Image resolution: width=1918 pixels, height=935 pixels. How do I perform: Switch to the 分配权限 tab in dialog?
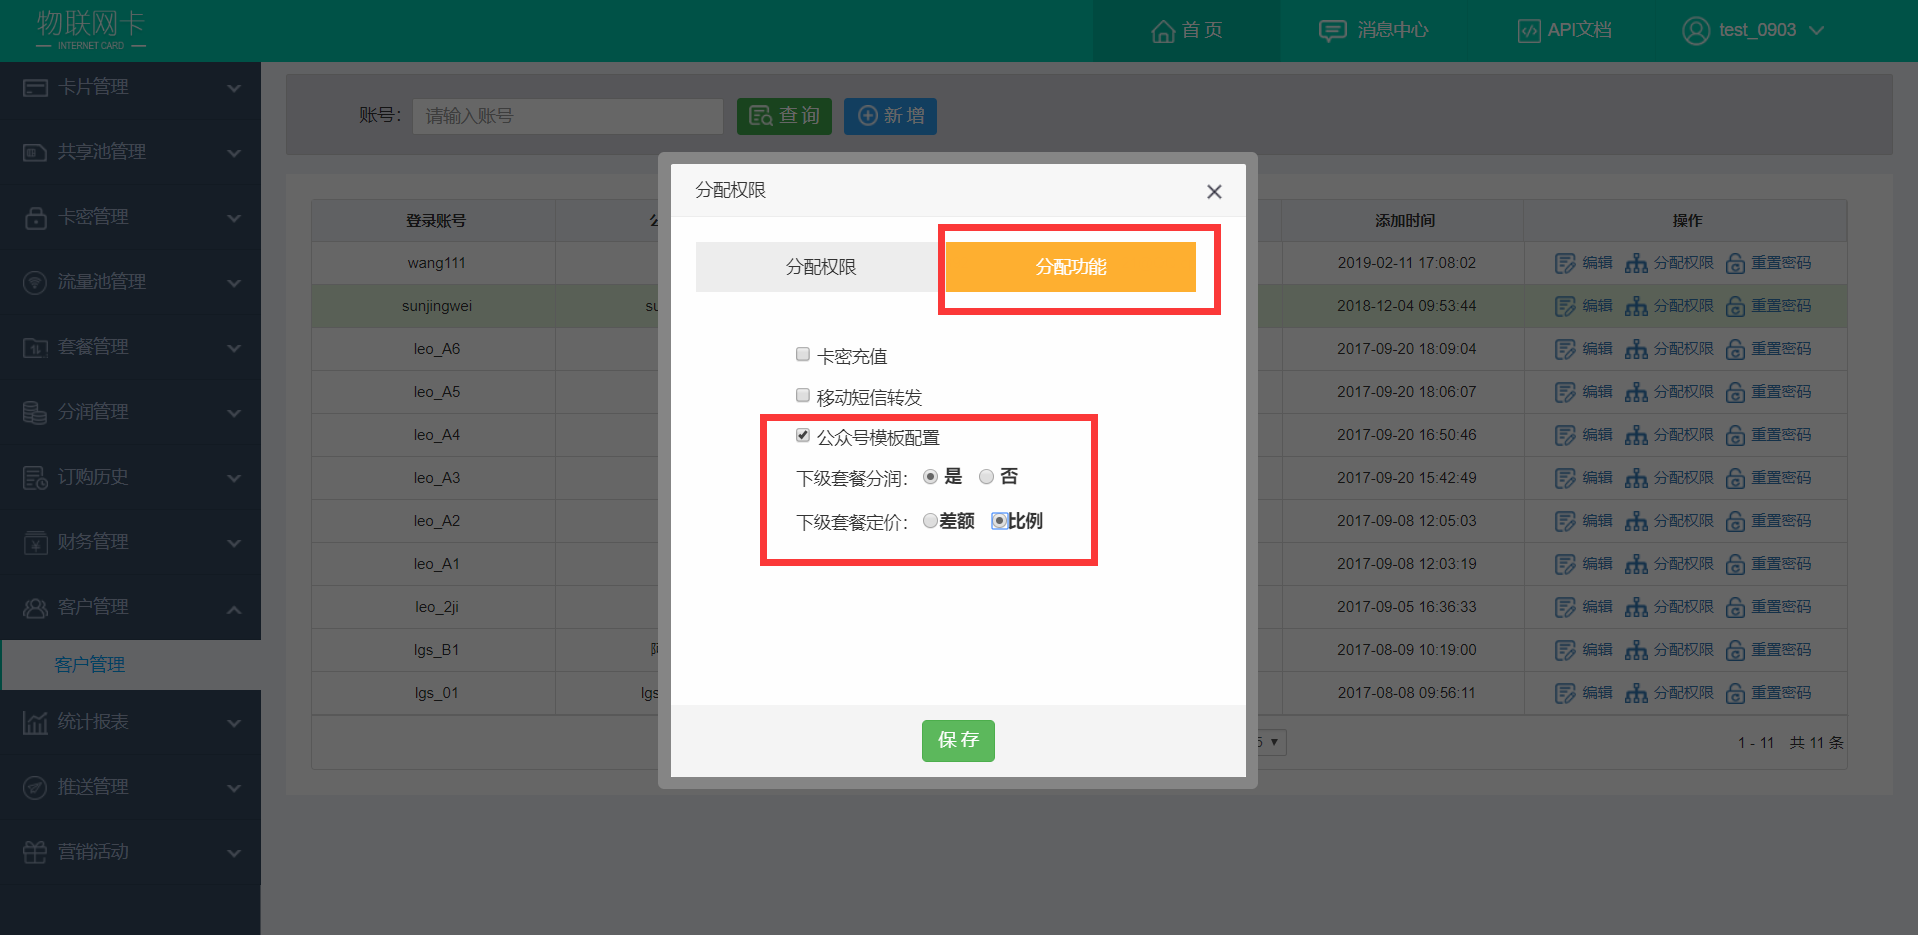point(820,267)
